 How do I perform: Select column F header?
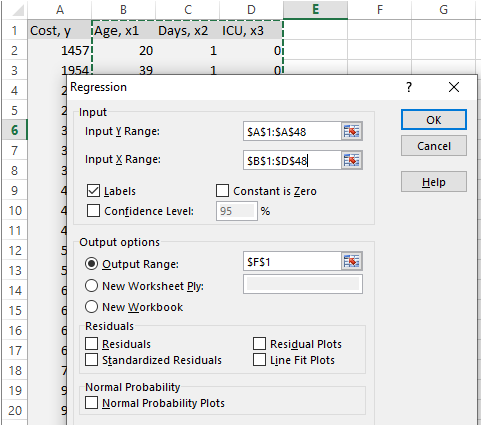pyautogui.click(x=380, y=10)
